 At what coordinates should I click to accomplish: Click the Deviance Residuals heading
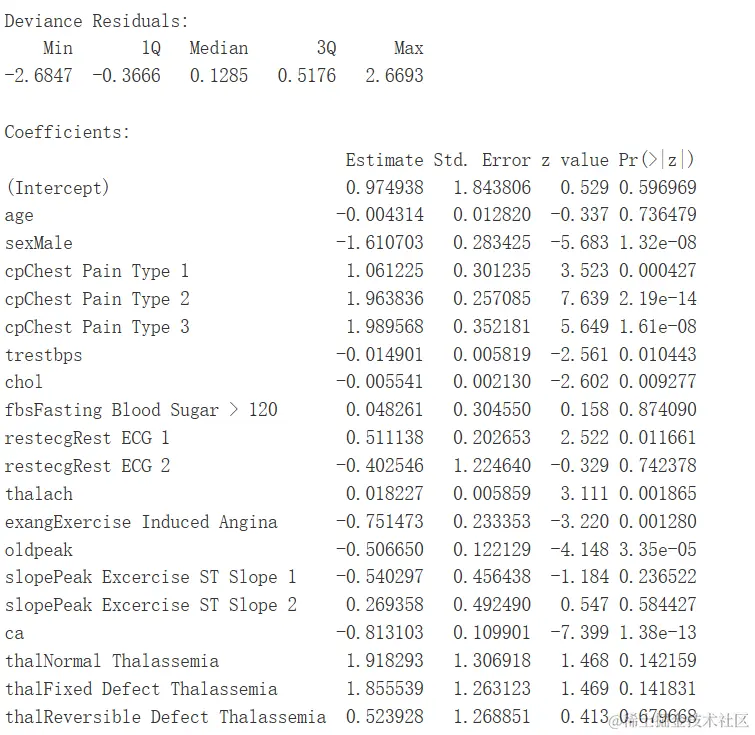pyautogui.click(x=96, y=21)
